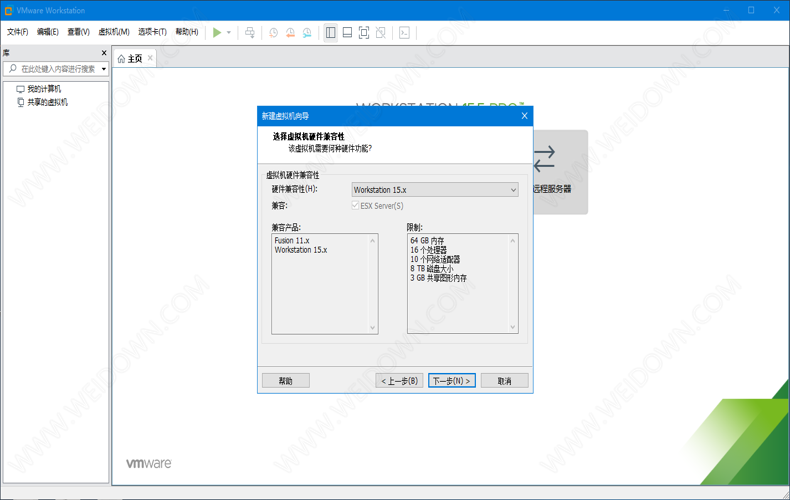Click the Unity mode toolbar icon
Screen dimensions: 790x500
[381, 33]
